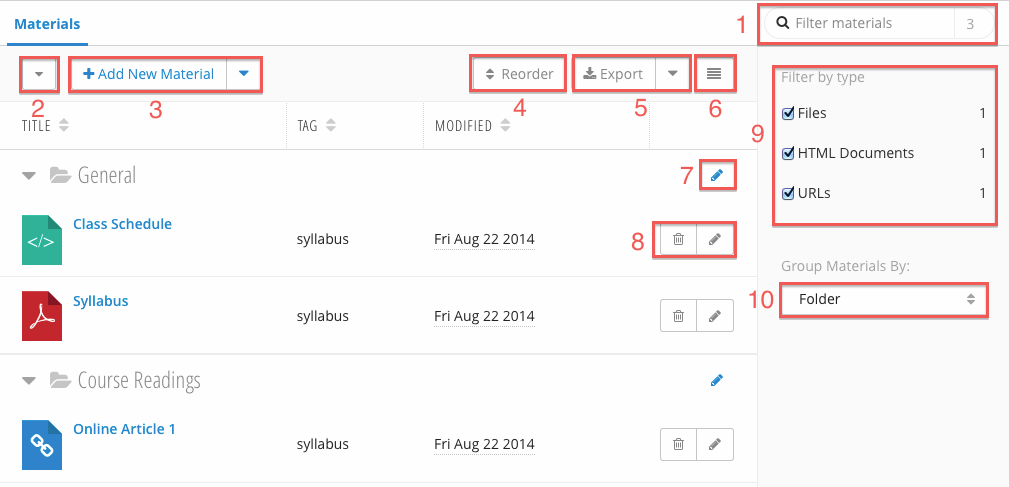Open the Class Schedule link
1009x487 pixels.
[x=122, y=224]
